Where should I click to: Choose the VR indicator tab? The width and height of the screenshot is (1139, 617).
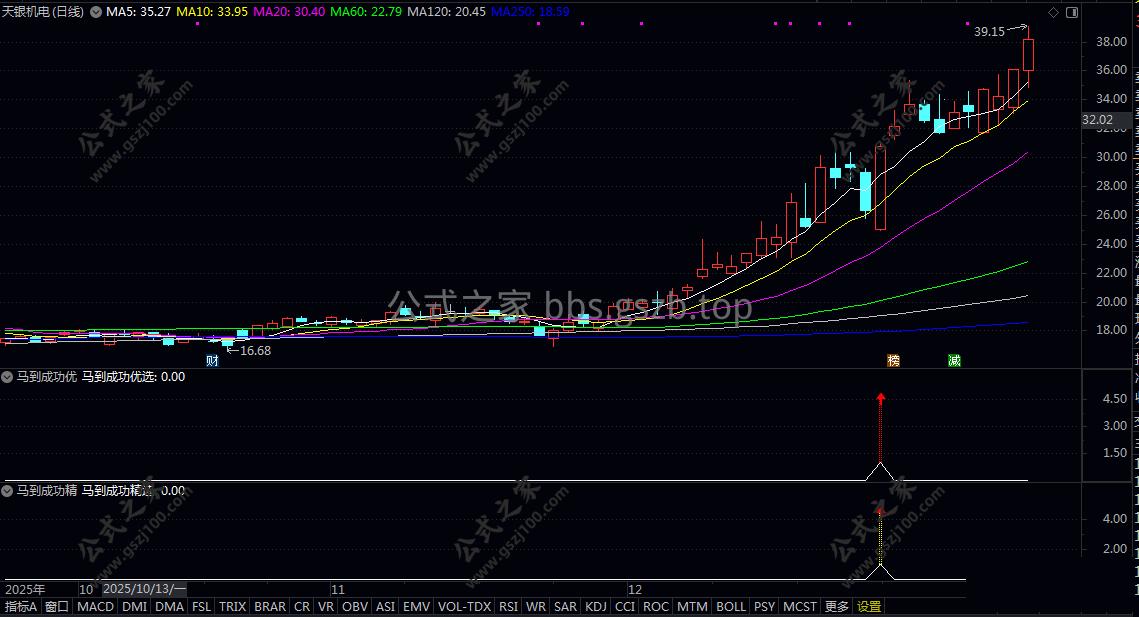pyautogui.click(x=326, y=607)
